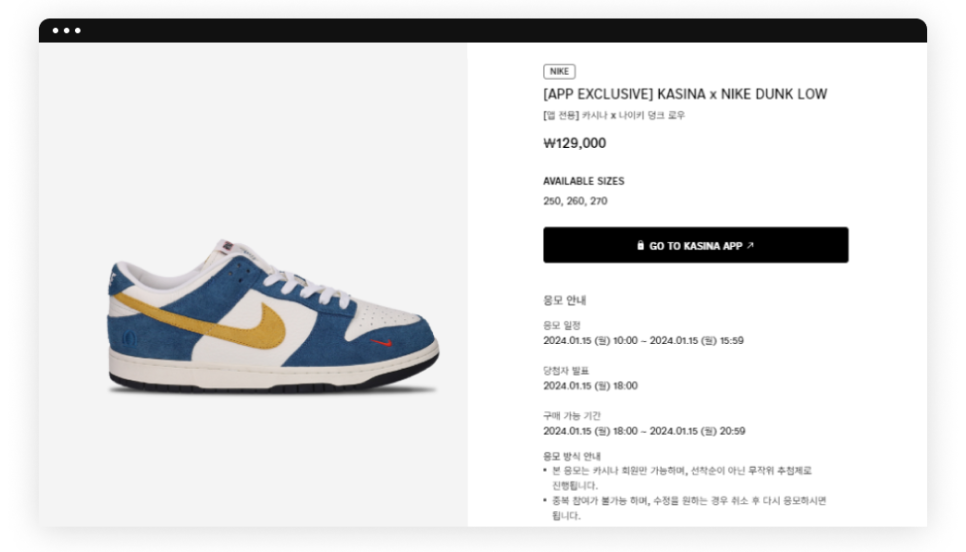This screenshot has height=552, width=966.
Task: Open the Kasina x Nike Dunk Low product image
Action: (x=272, y=315)
